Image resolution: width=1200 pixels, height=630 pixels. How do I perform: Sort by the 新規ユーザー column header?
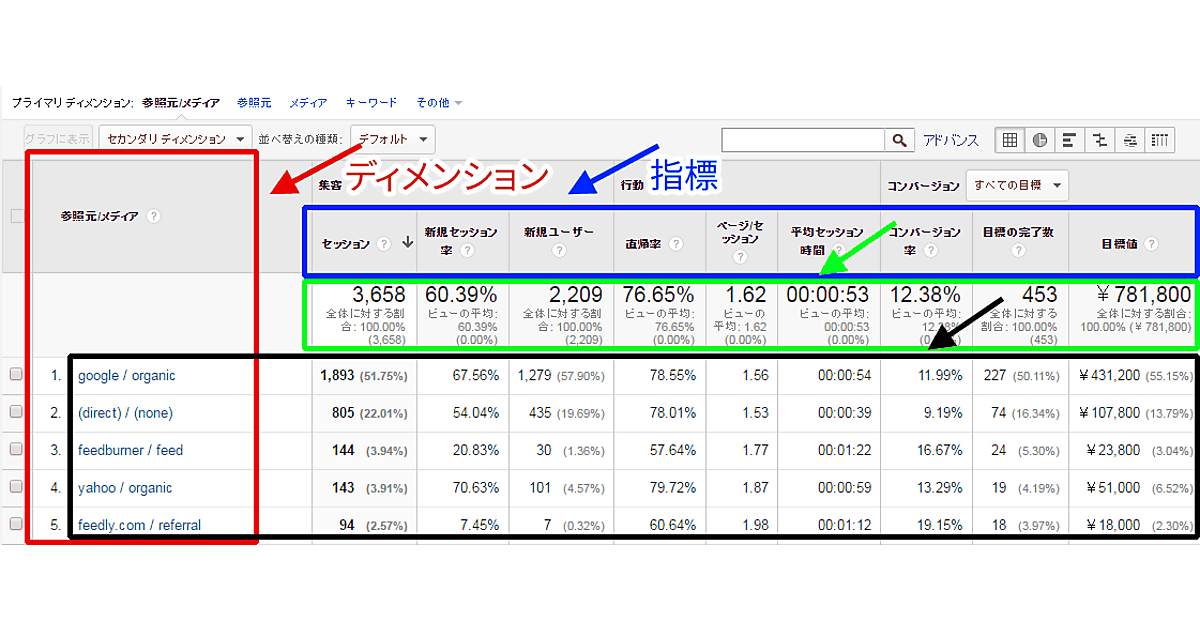[x=559, y=232]
